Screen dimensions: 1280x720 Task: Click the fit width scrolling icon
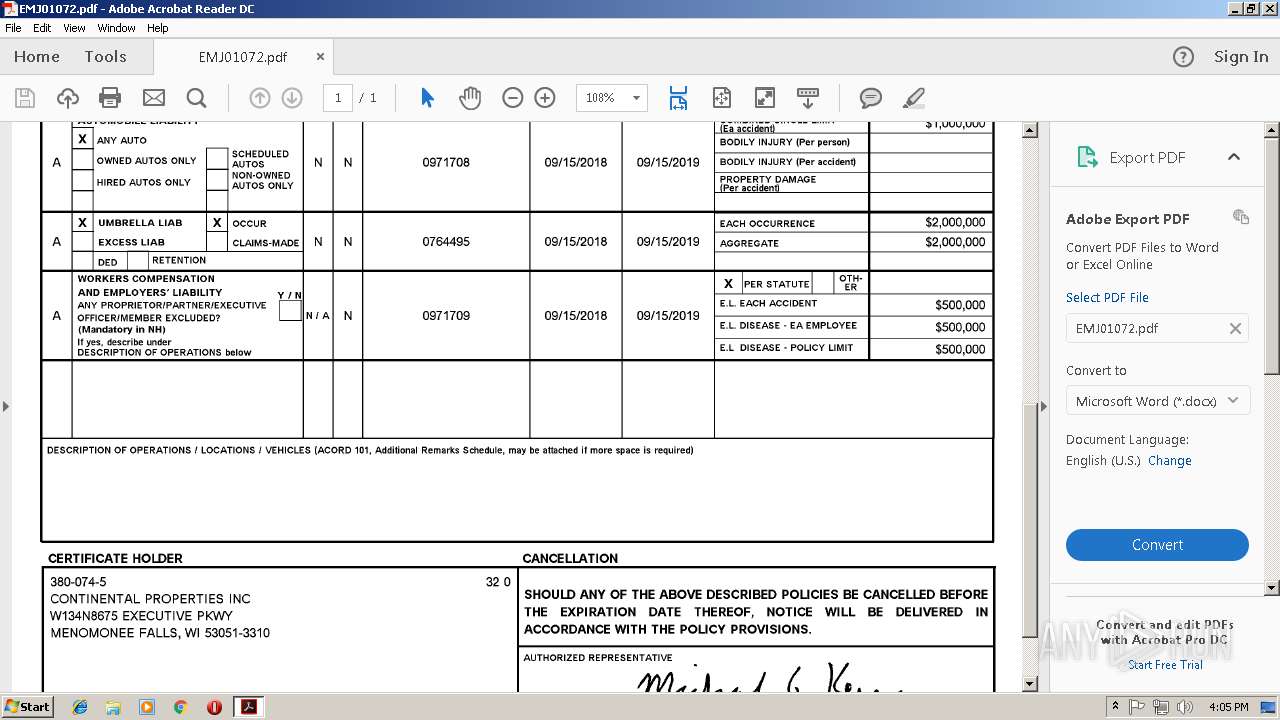tap(678, 98)
